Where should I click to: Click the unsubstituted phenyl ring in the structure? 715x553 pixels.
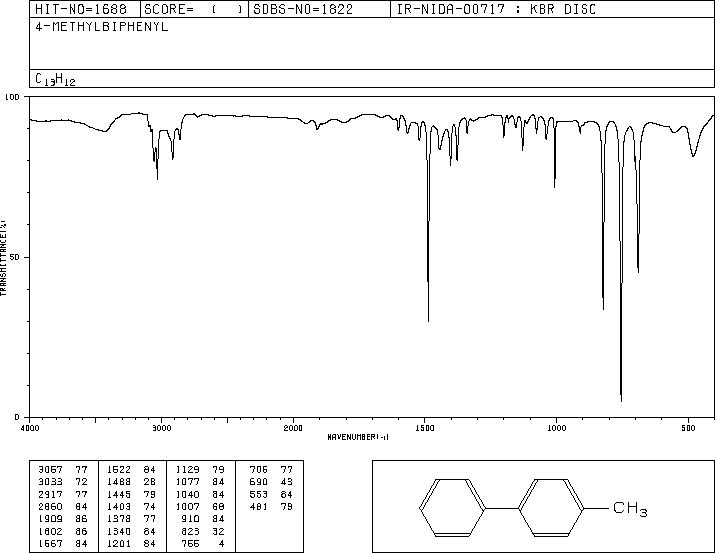point(452,507)
